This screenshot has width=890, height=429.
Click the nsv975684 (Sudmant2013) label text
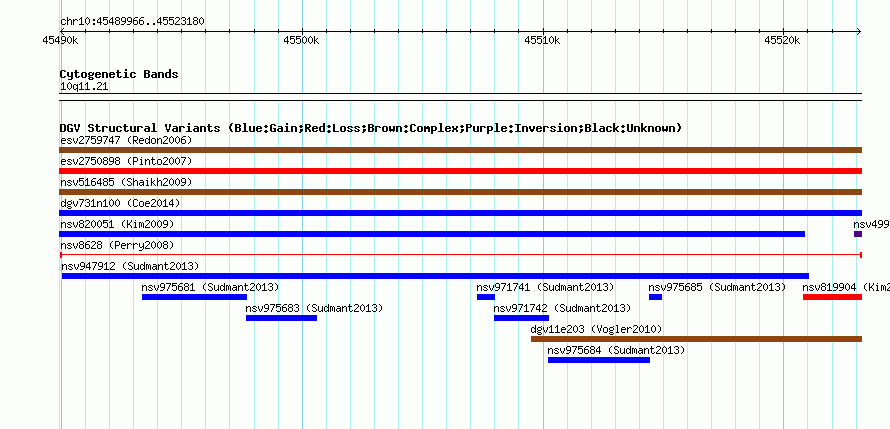tap(616, 350)
